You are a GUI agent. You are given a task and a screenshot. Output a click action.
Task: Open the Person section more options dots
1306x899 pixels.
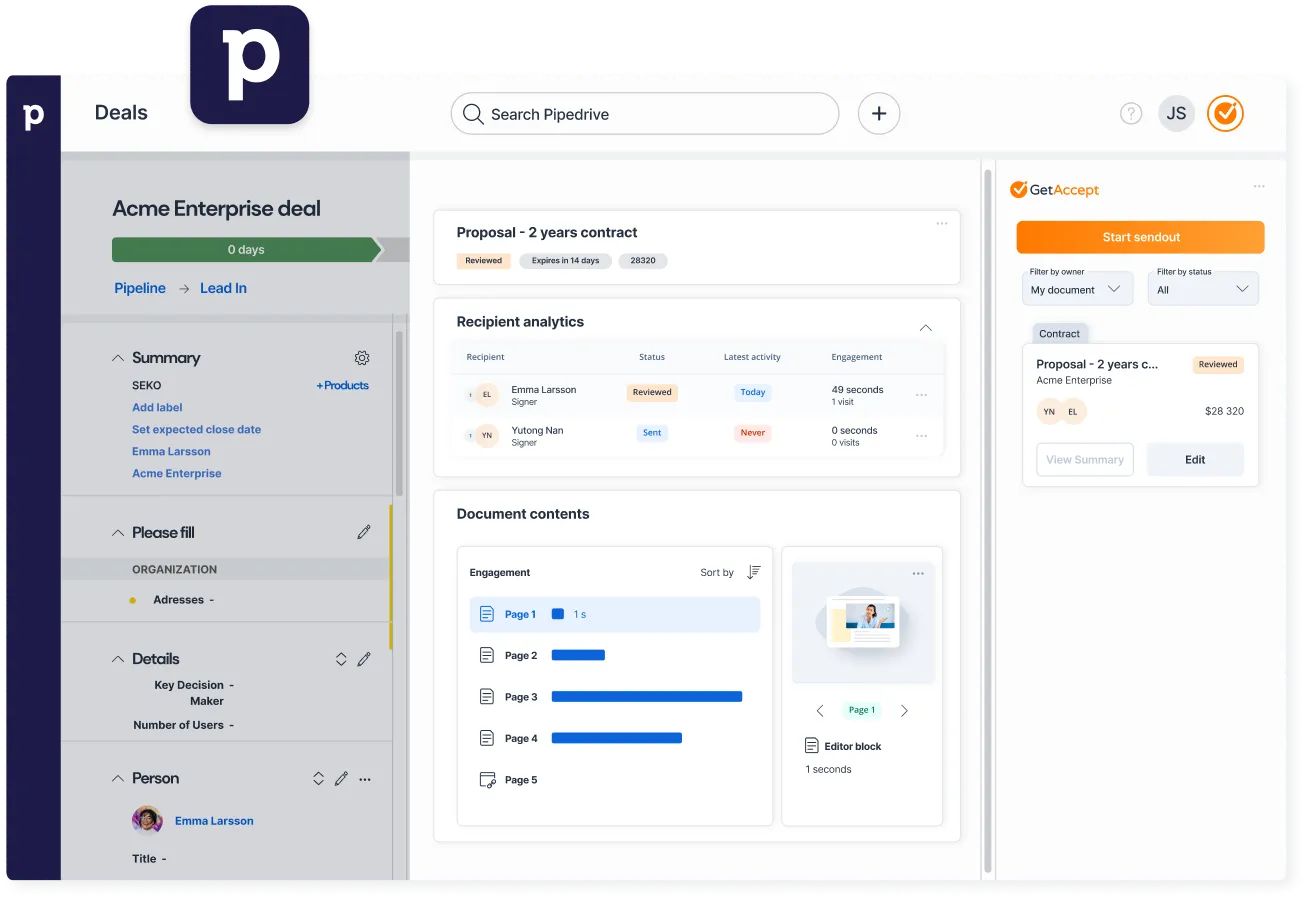(365, 779)
